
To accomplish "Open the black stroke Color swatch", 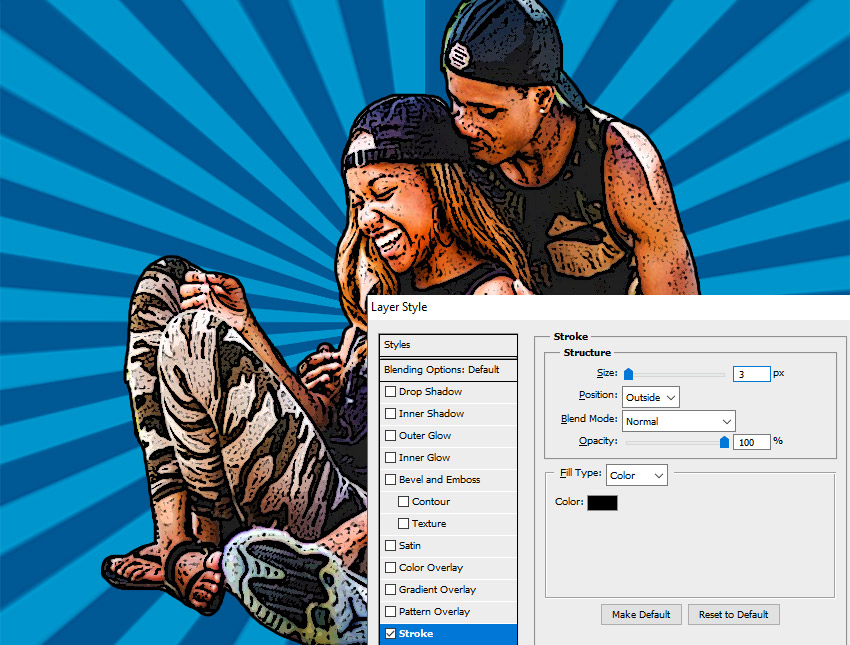I will pos(602,502).
